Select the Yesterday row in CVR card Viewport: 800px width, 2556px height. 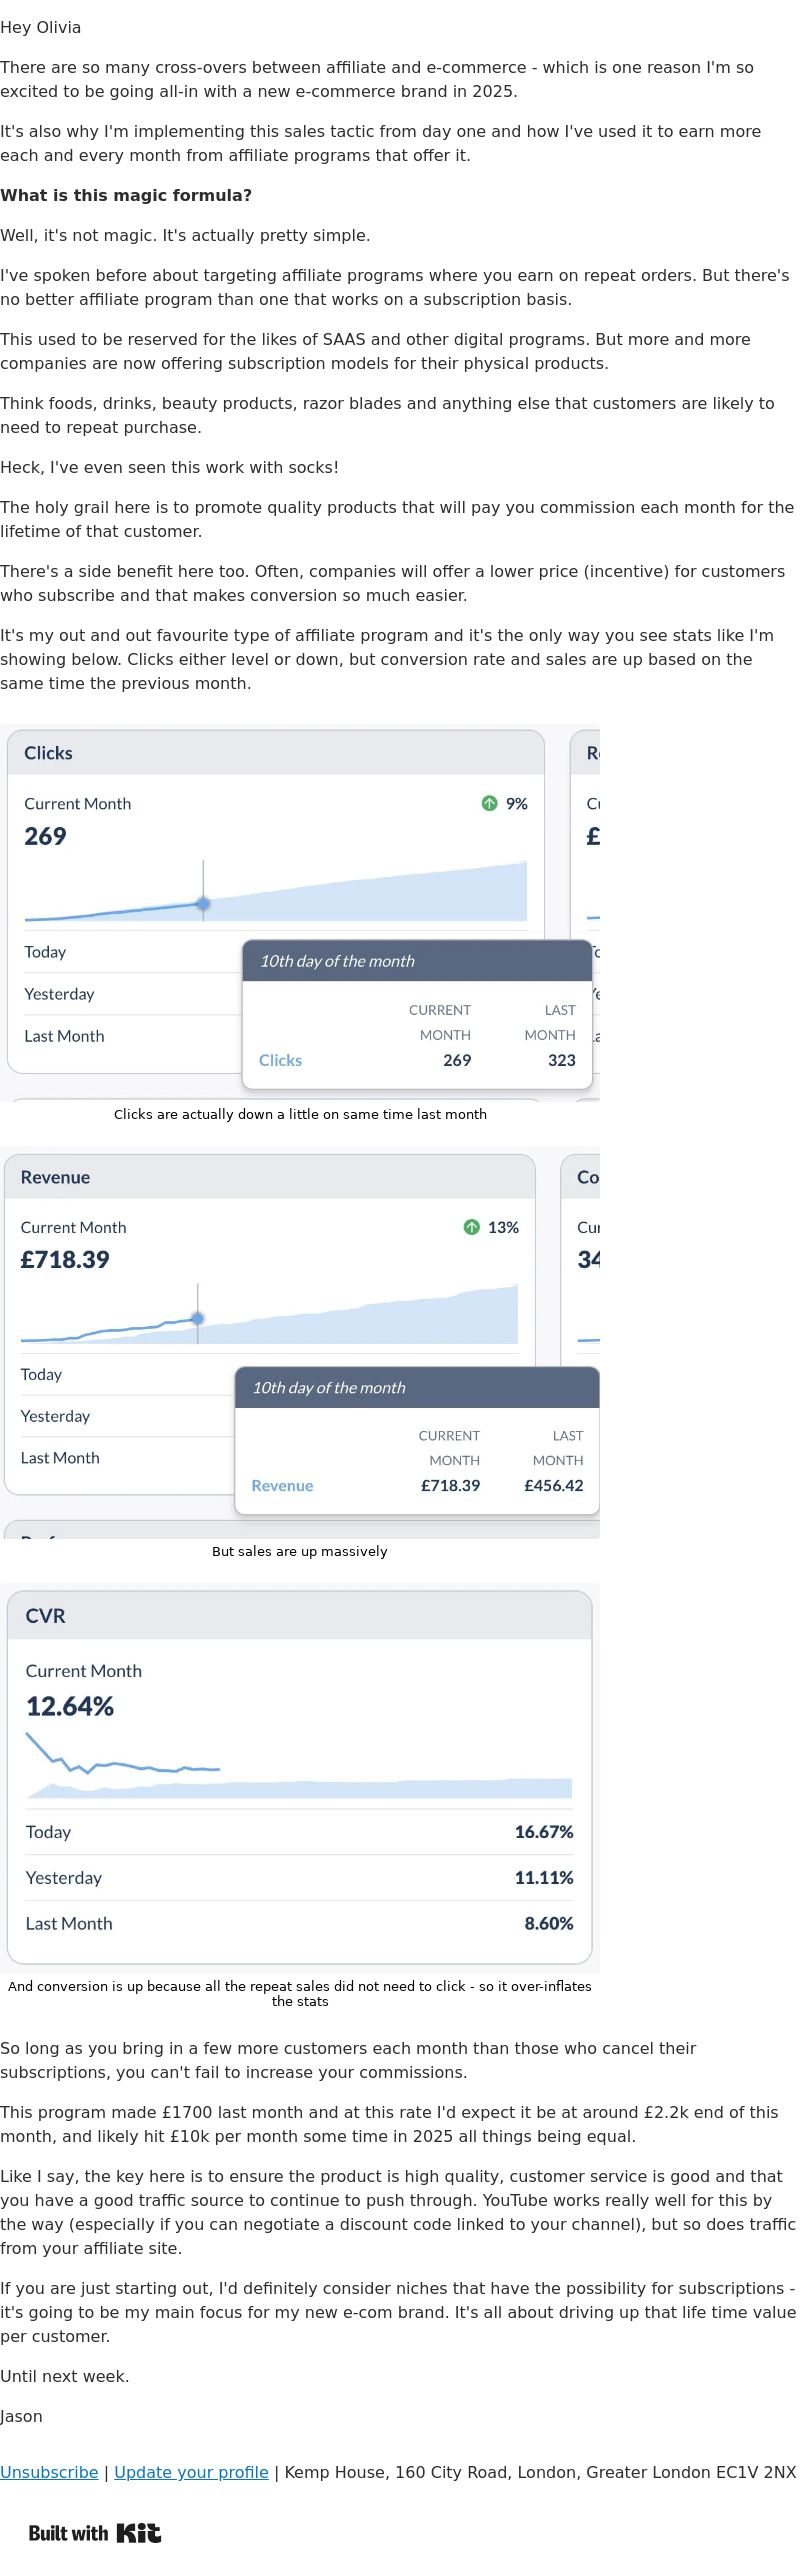pyautogui.click(x=300, y=1877)
